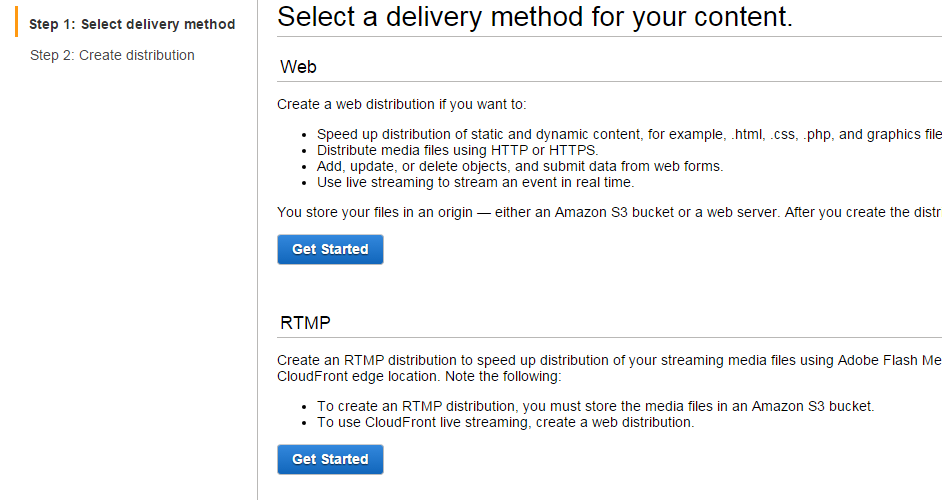Click the page title about delivery method
This screenshot has width=942, height=500.
pyautogui.click(x=534, y=16)
